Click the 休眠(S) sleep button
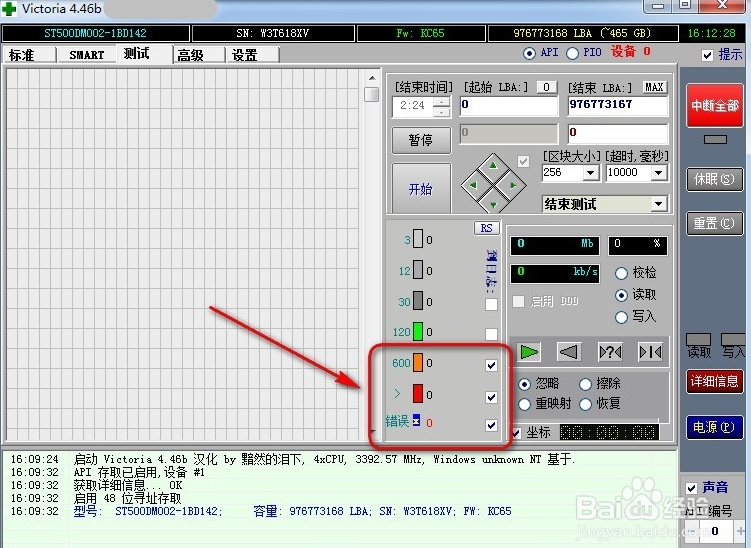751x548 pixels. coord(714,179)
